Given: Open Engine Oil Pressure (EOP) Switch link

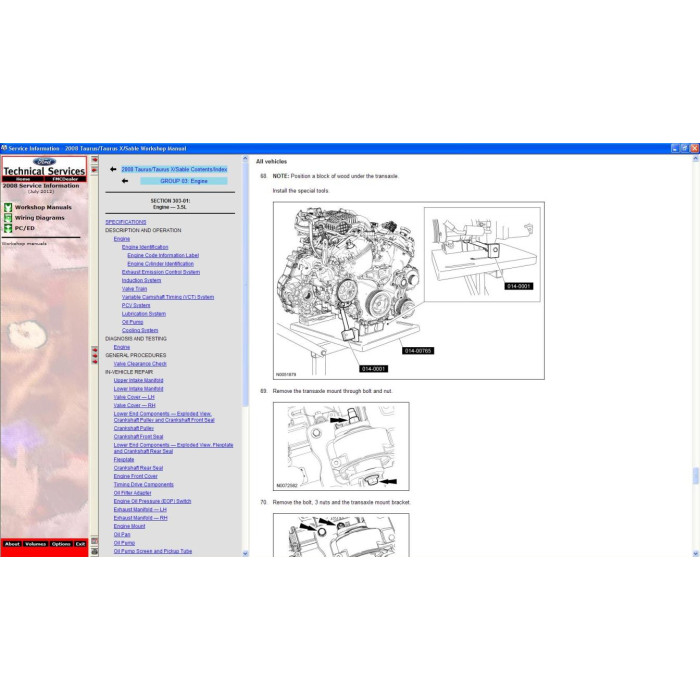Looking at the screenshot, I should point(152,501).
